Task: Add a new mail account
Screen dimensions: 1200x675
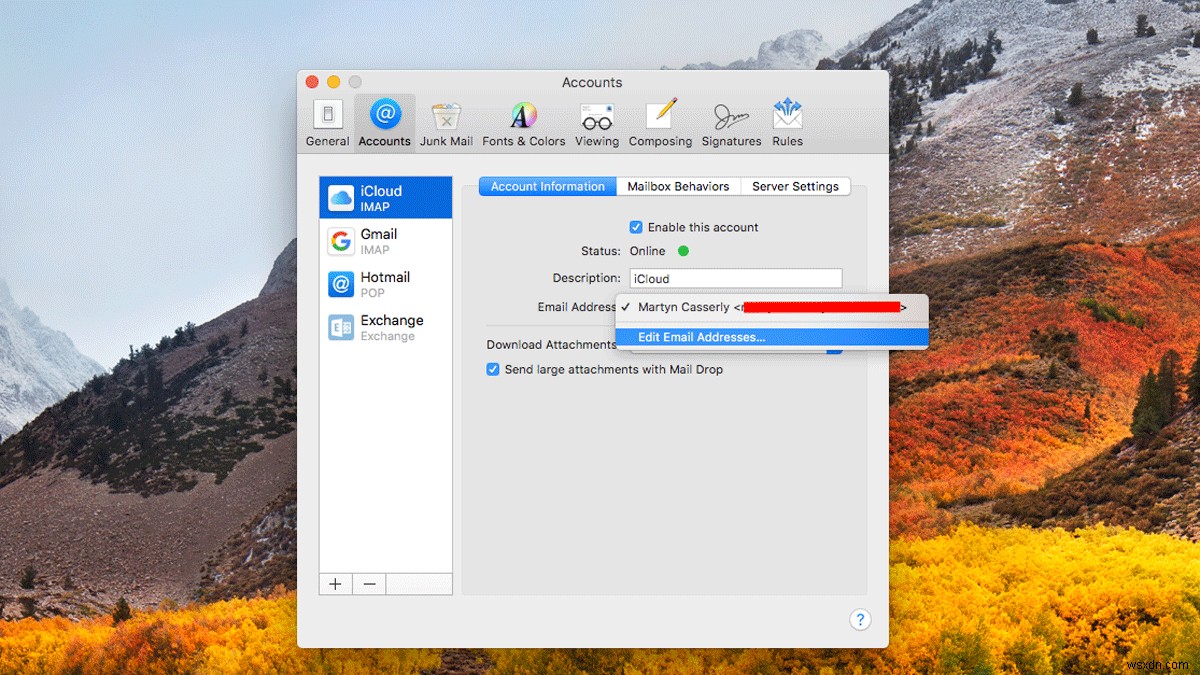Action: (x=335, y=583)
